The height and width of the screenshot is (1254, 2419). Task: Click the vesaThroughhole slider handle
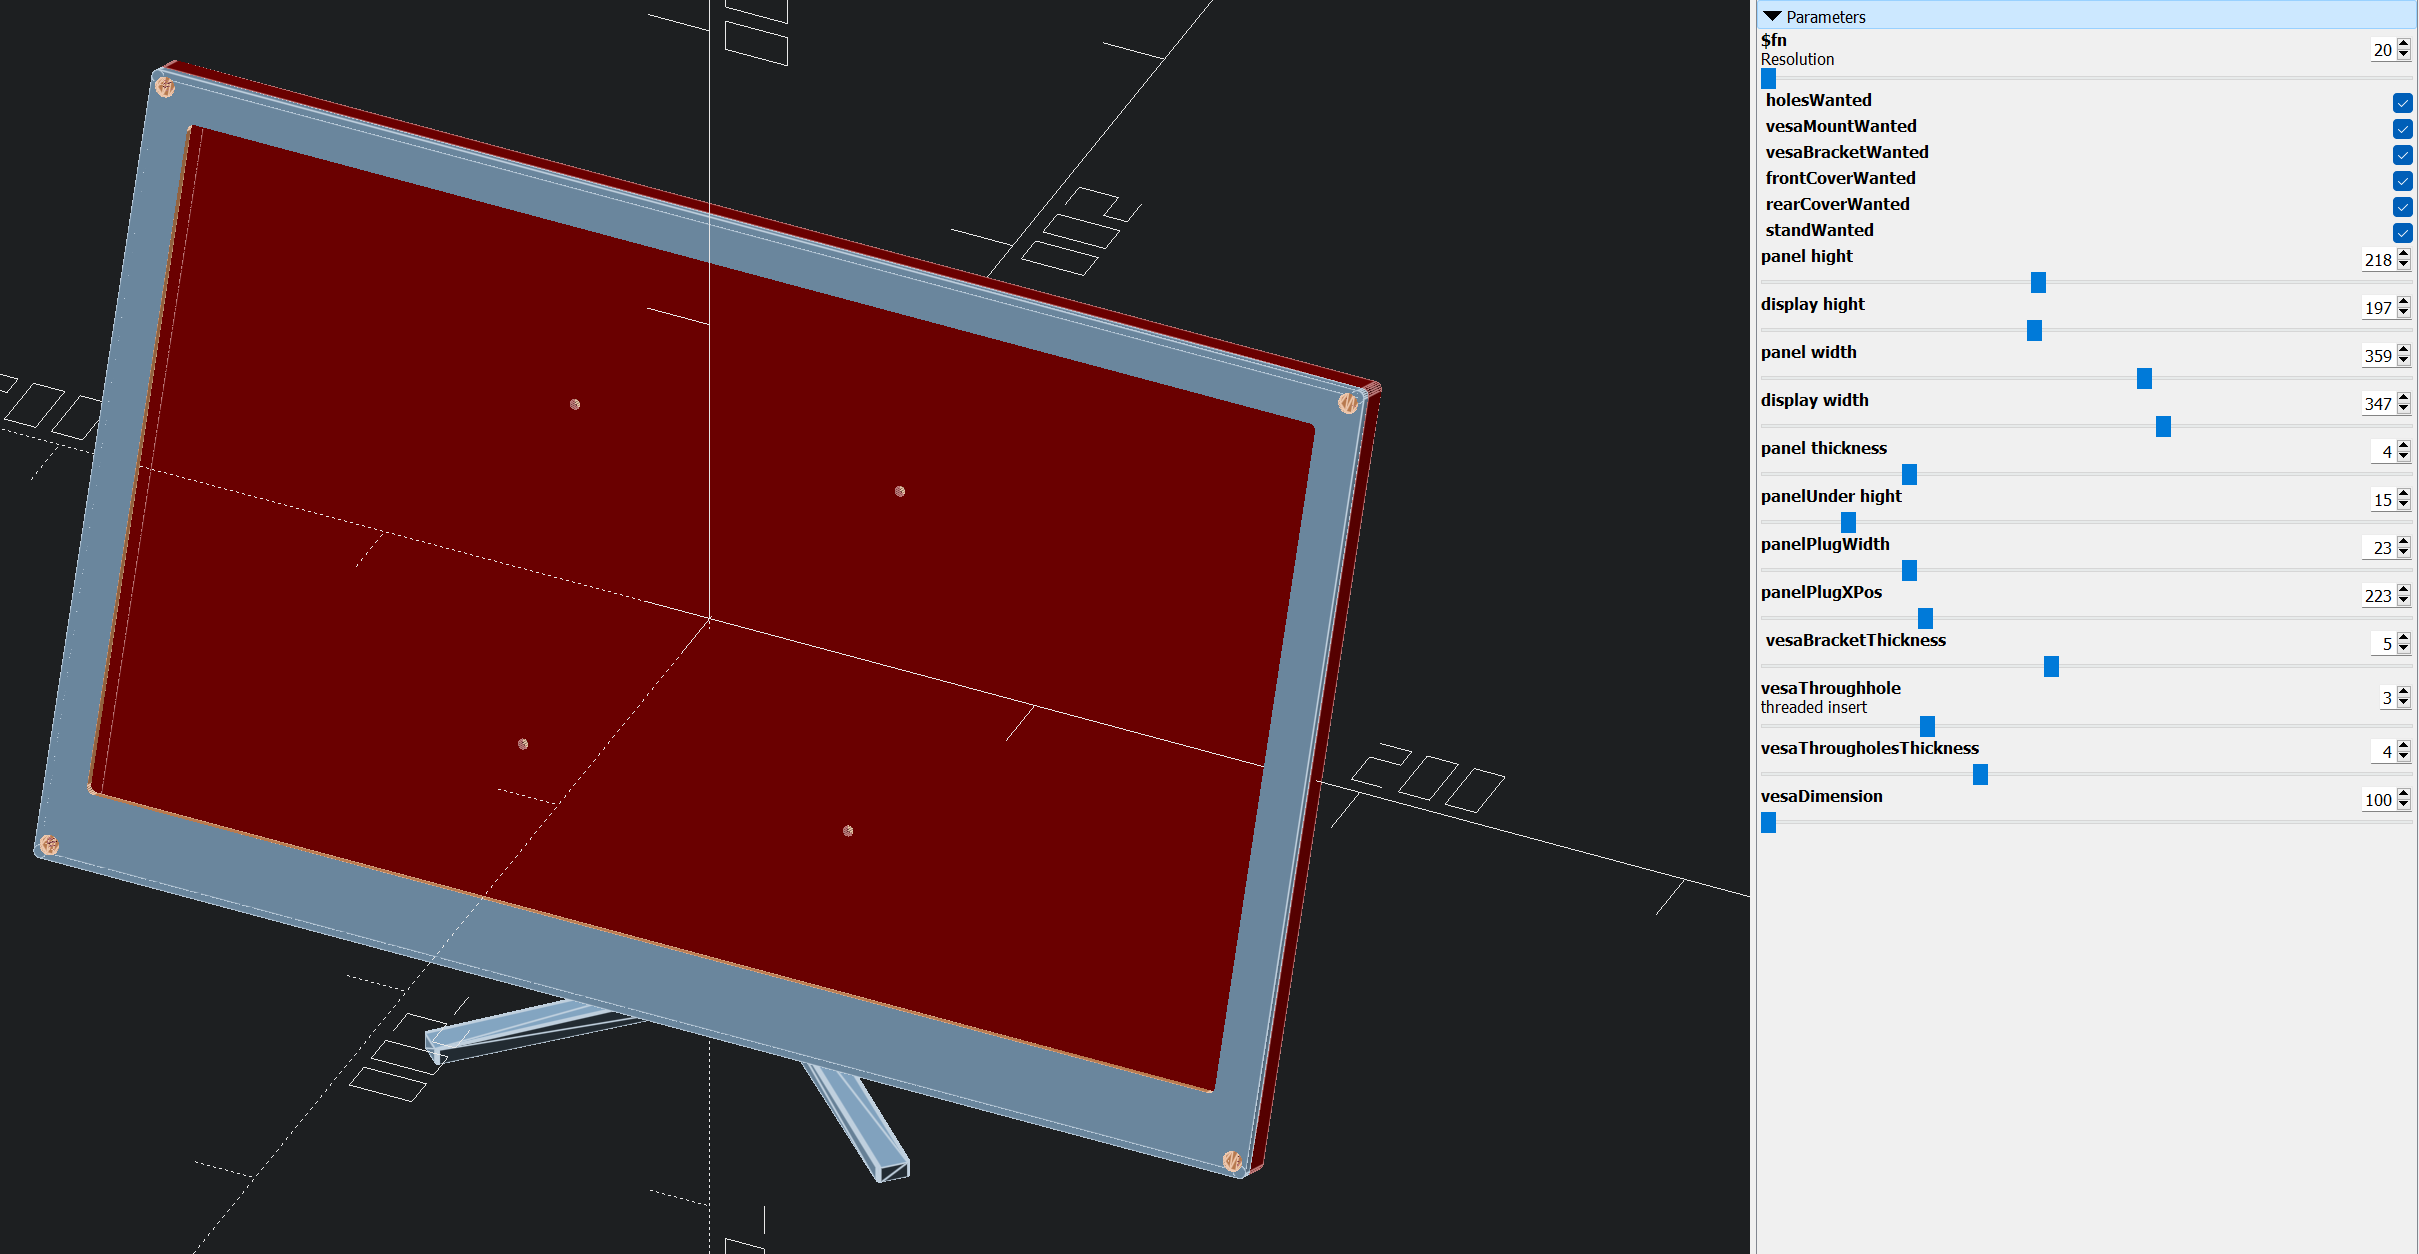1927,727
